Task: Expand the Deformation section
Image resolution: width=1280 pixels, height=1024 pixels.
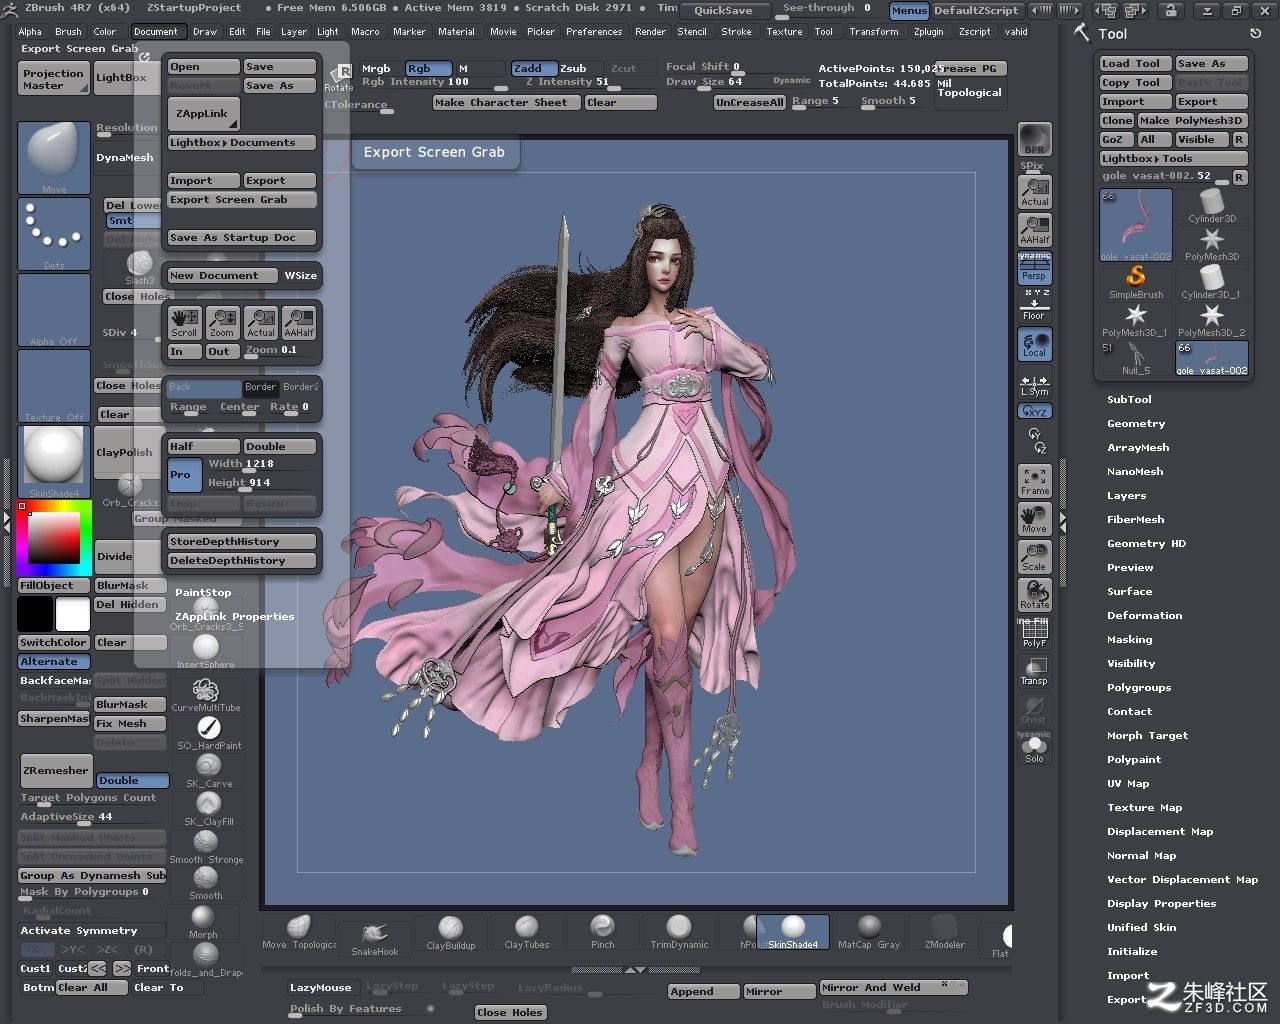Action: coord(1144,615)
